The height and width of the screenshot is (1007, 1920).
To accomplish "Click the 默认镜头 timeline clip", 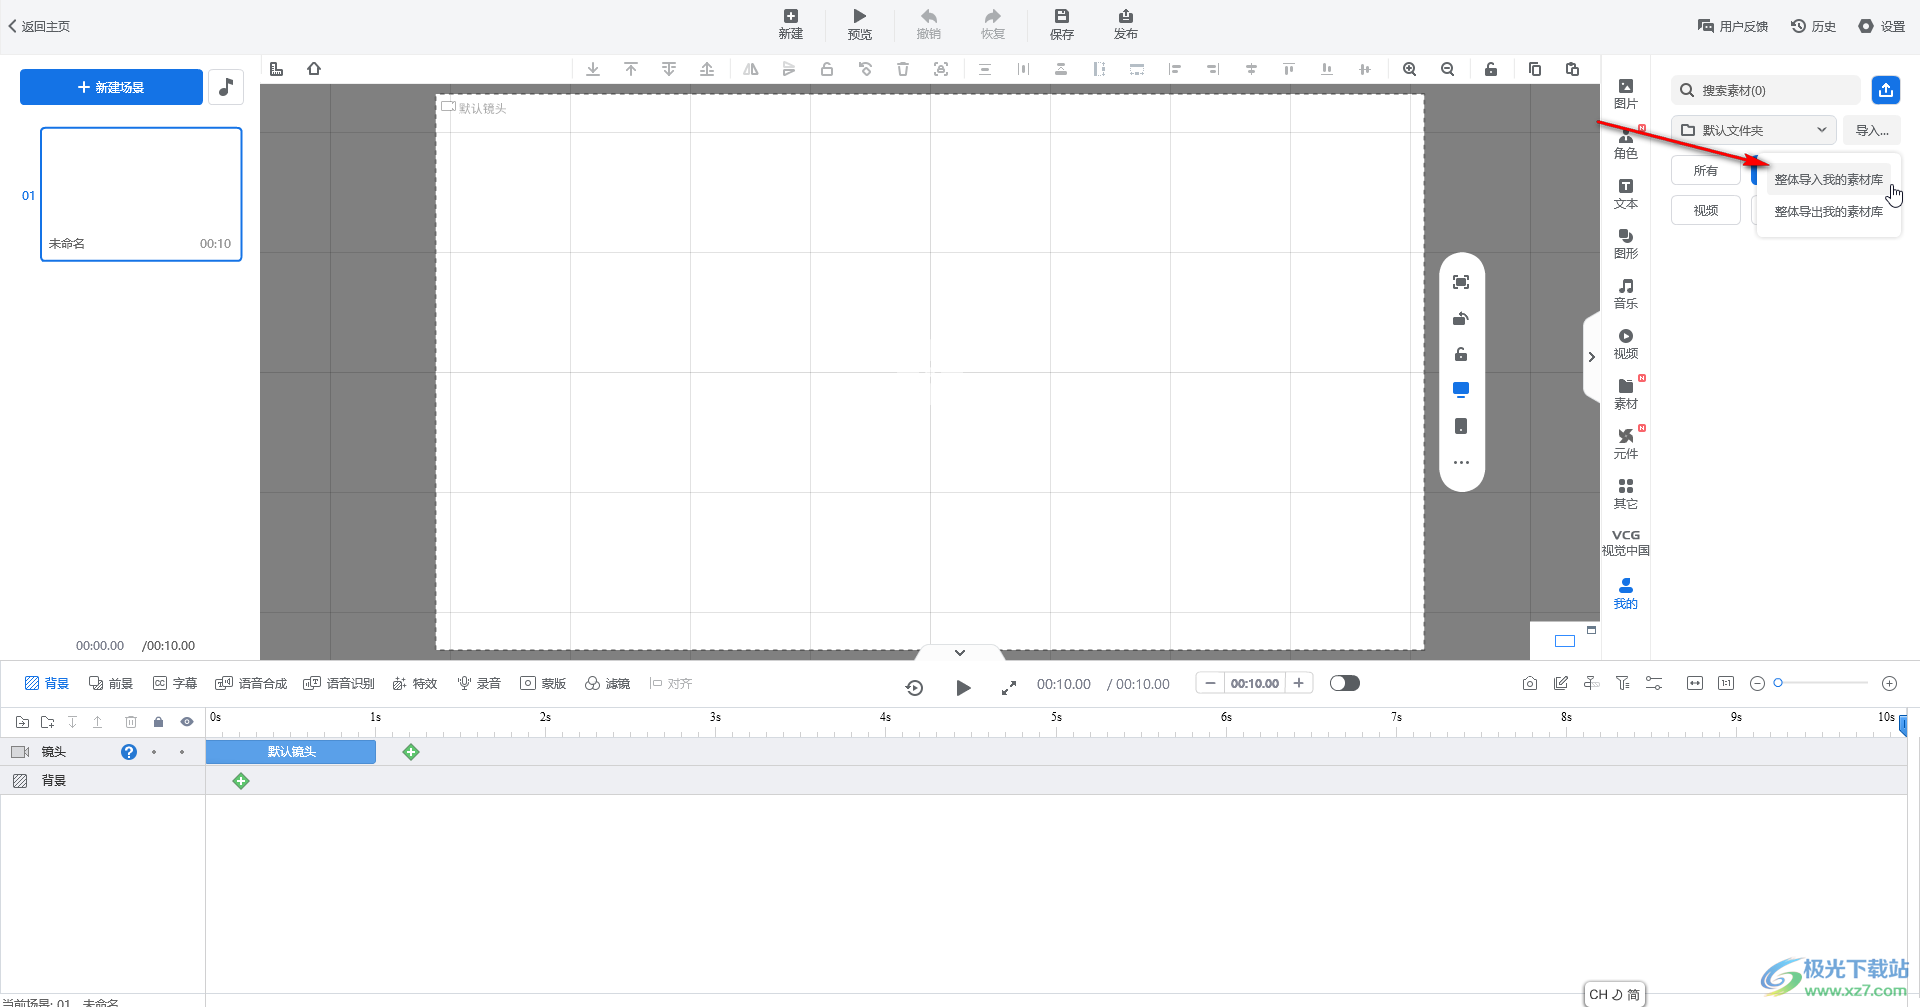I will pos(290,751).
